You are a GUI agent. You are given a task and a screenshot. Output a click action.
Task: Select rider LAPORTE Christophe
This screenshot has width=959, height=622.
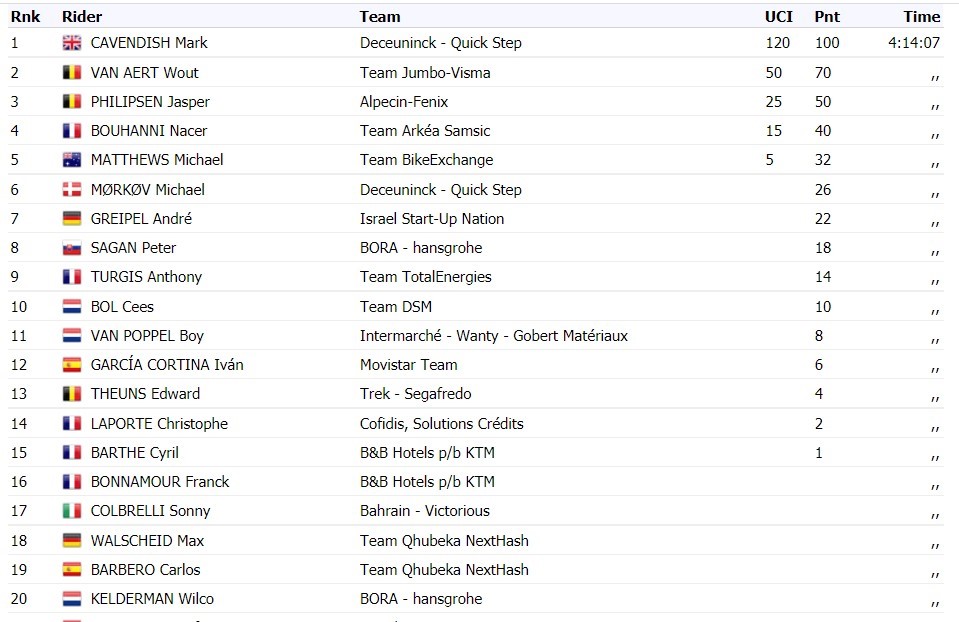pyautogui.click(x=159, y=424)
